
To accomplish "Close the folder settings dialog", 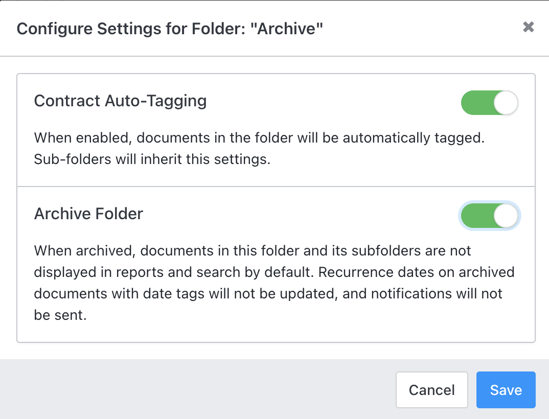I will point(528,27).
